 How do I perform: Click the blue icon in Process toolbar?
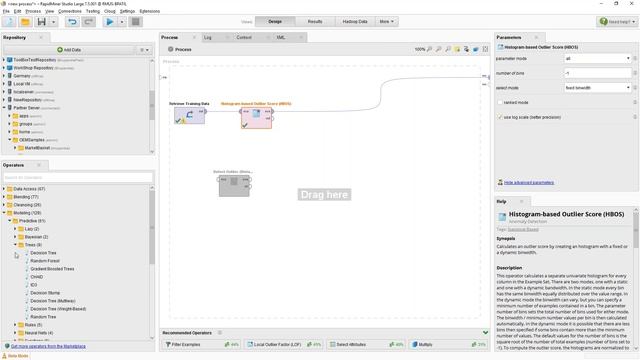tap(476, 49)
